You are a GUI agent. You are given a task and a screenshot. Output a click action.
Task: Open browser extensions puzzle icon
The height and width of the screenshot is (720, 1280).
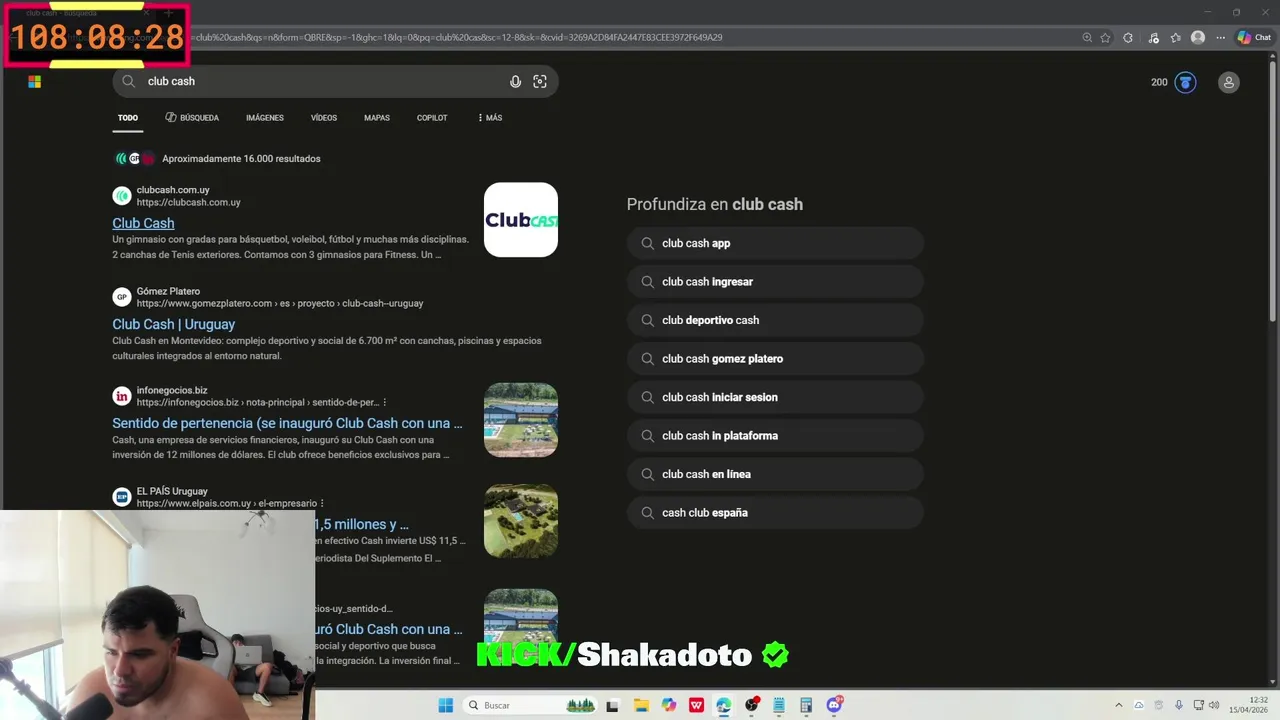[1128, 38]
